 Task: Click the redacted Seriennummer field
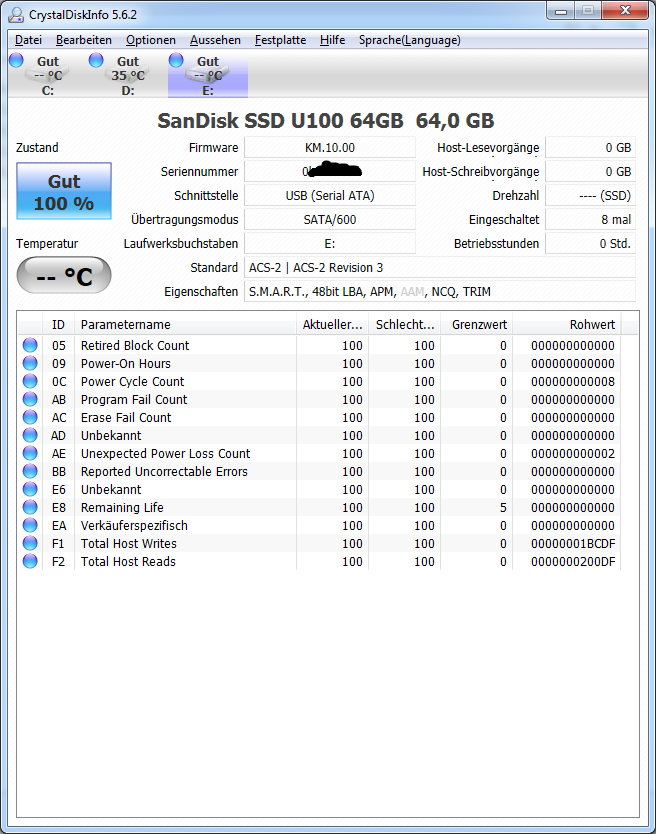coord(330,171)
